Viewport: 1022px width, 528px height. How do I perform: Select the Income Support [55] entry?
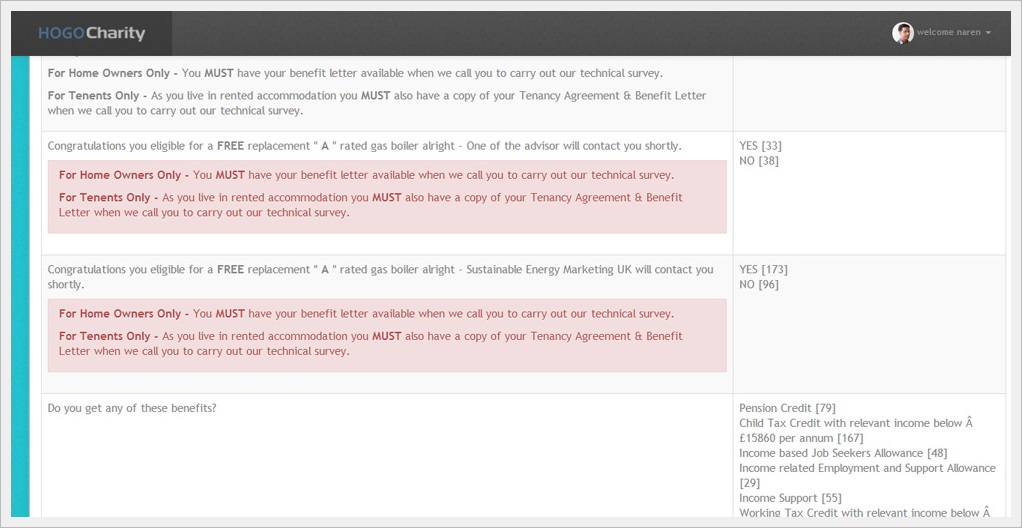(790, 498)
